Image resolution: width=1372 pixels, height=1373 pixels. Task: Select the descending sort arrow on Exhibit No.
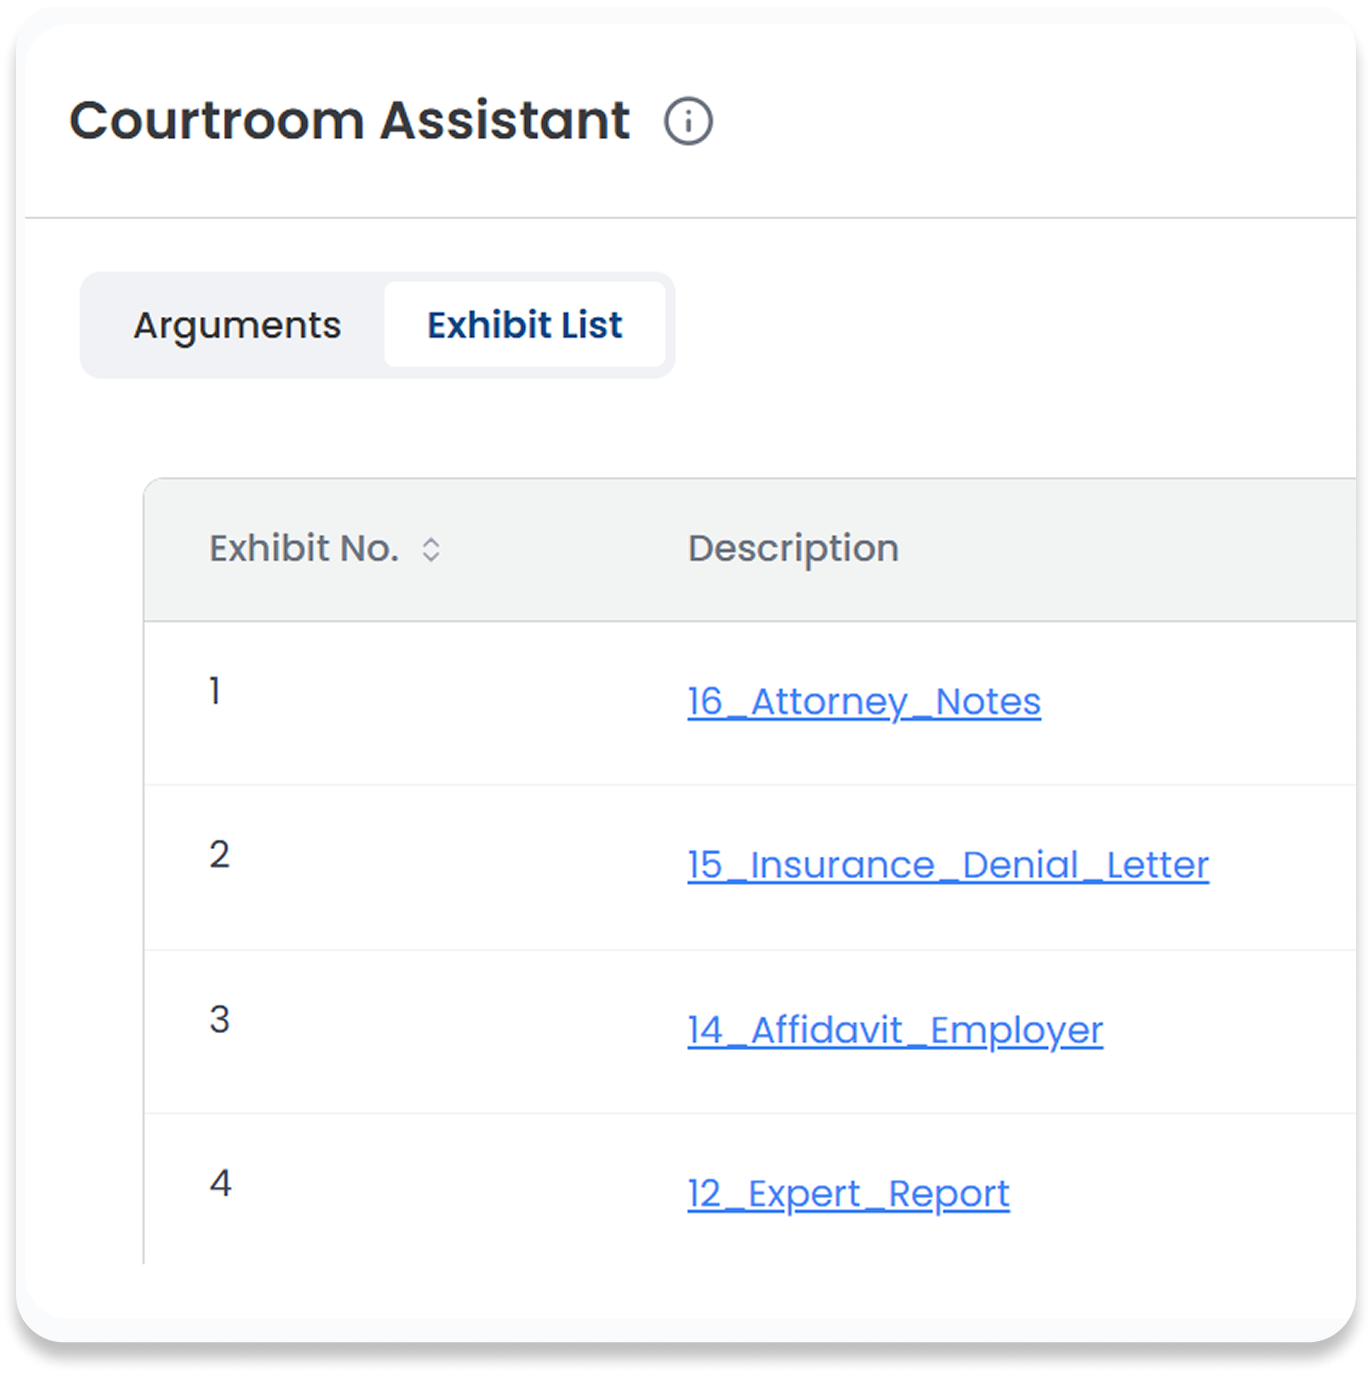pyautogui.click(x=430, y=555)
